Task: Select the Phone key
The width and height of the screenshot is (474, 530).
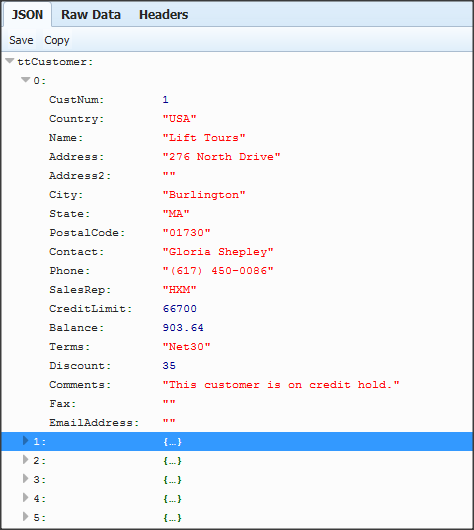Action: click(70, 271)
